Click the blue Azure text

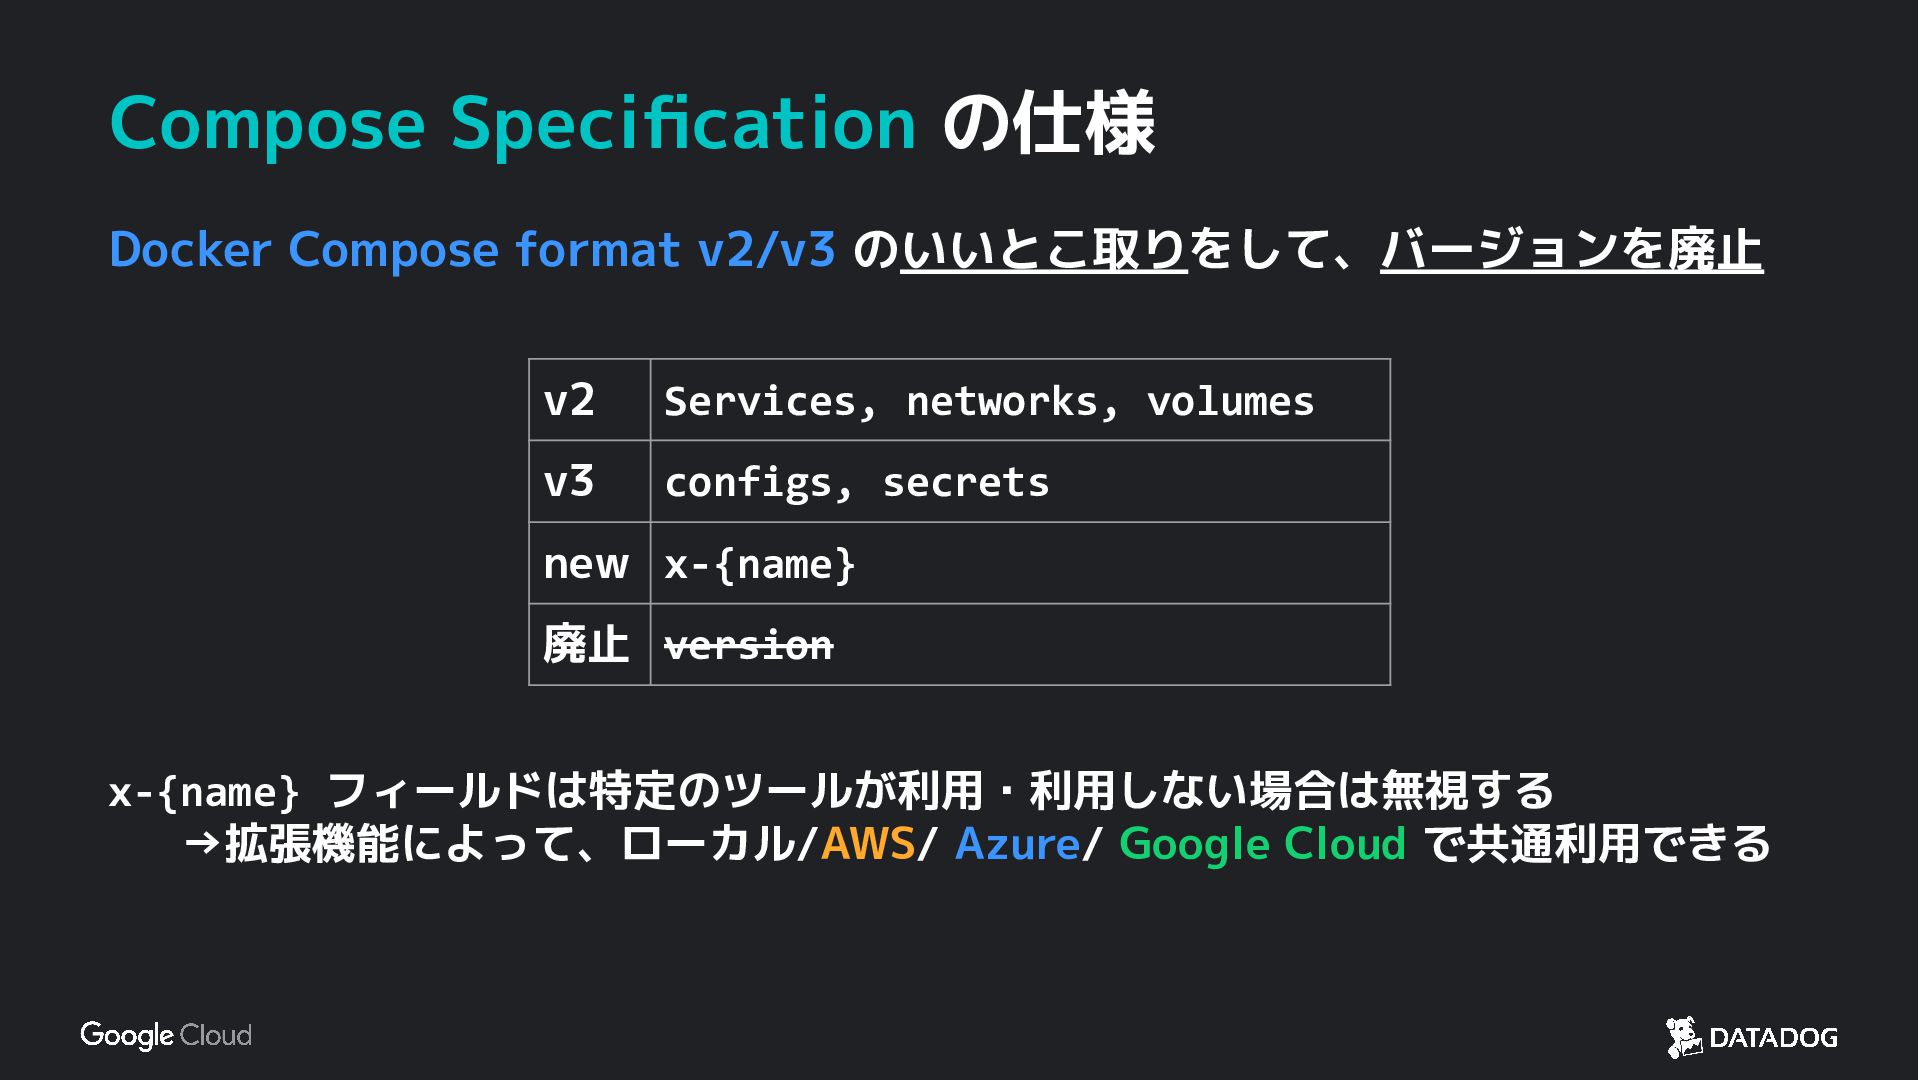click(x=1017, y=843)
